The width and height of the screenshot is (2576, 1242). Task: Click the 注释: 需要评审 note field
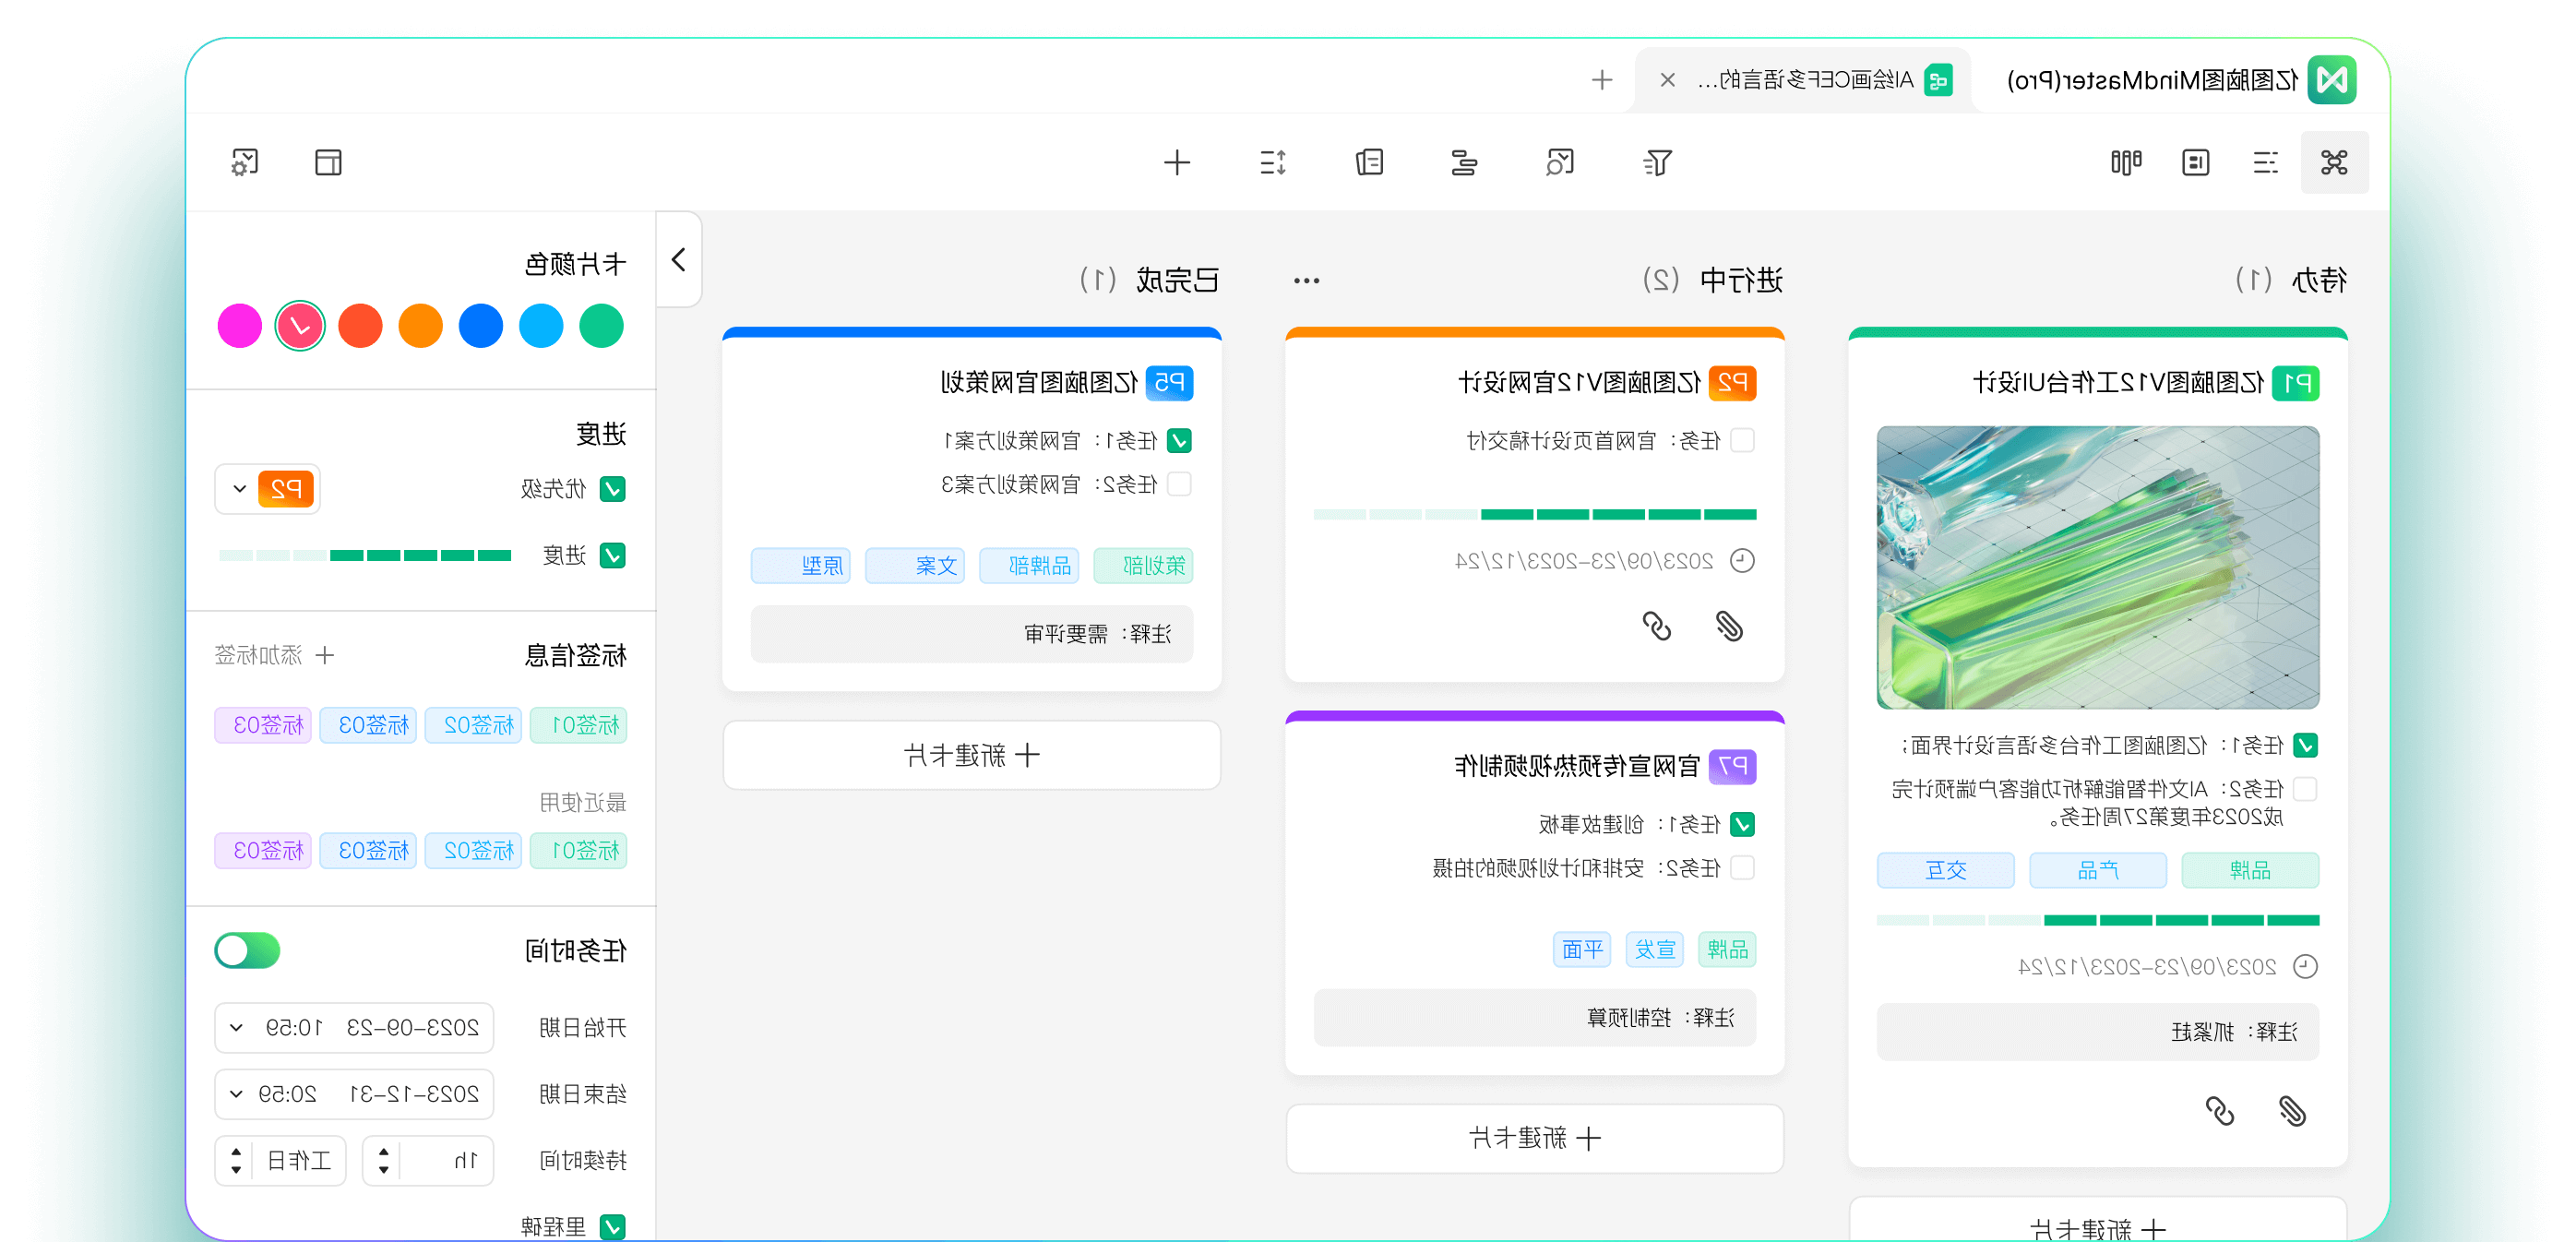[x=972, y=634]
